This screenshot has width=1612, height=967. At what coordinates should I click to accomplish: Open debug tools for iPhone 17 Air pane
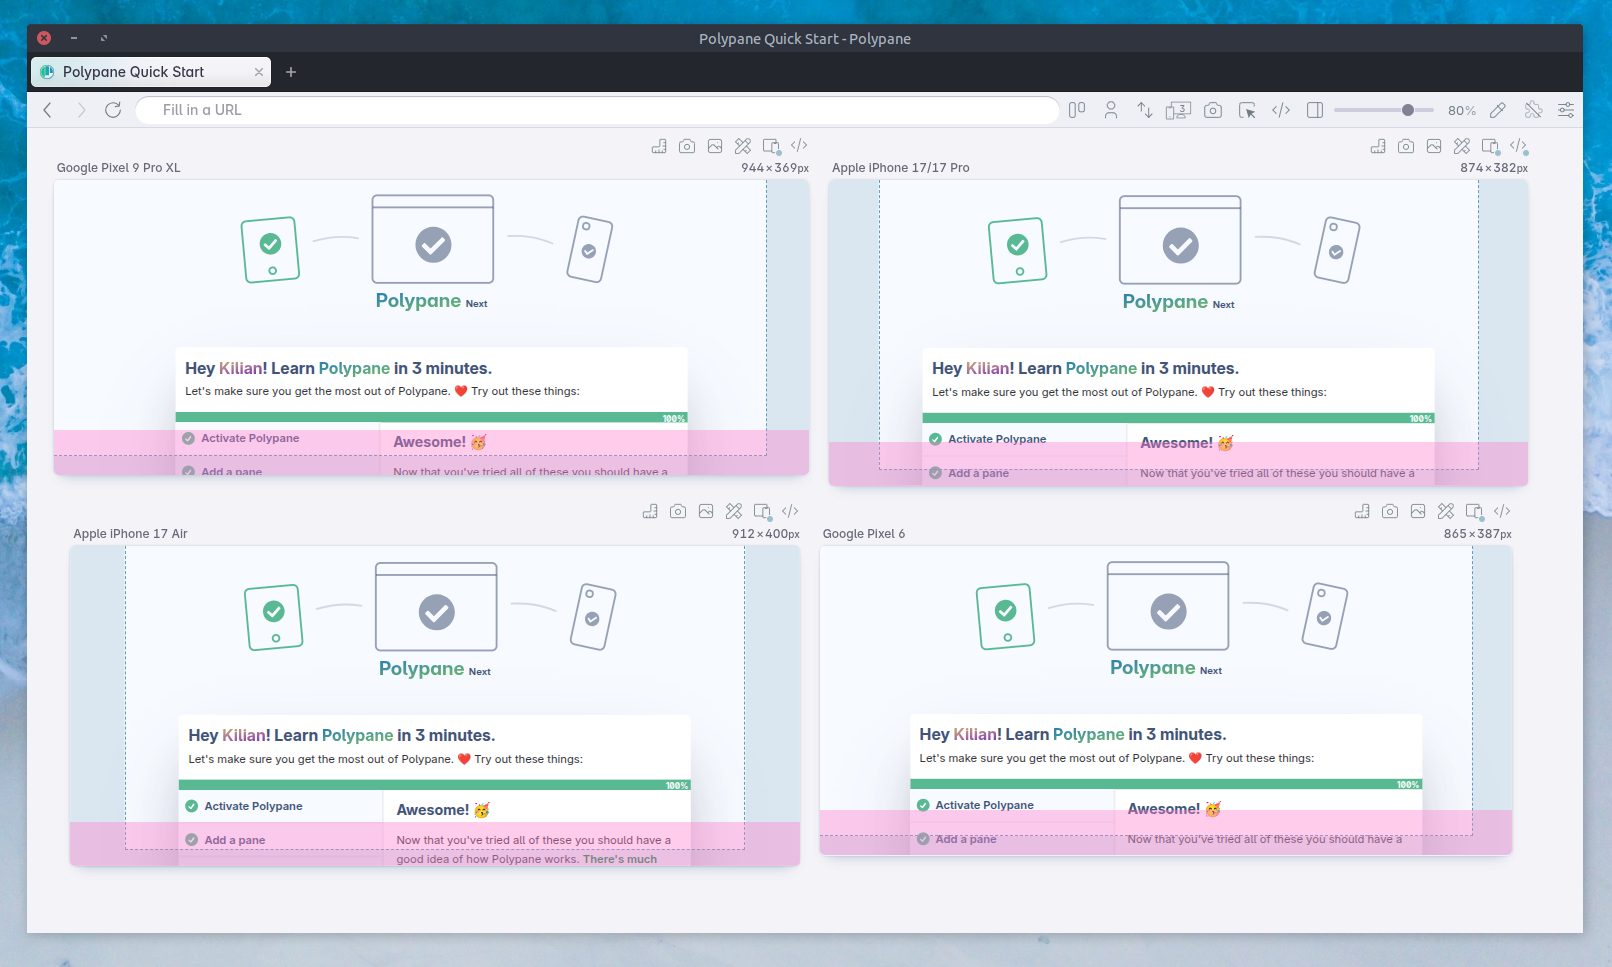point(734,511)
